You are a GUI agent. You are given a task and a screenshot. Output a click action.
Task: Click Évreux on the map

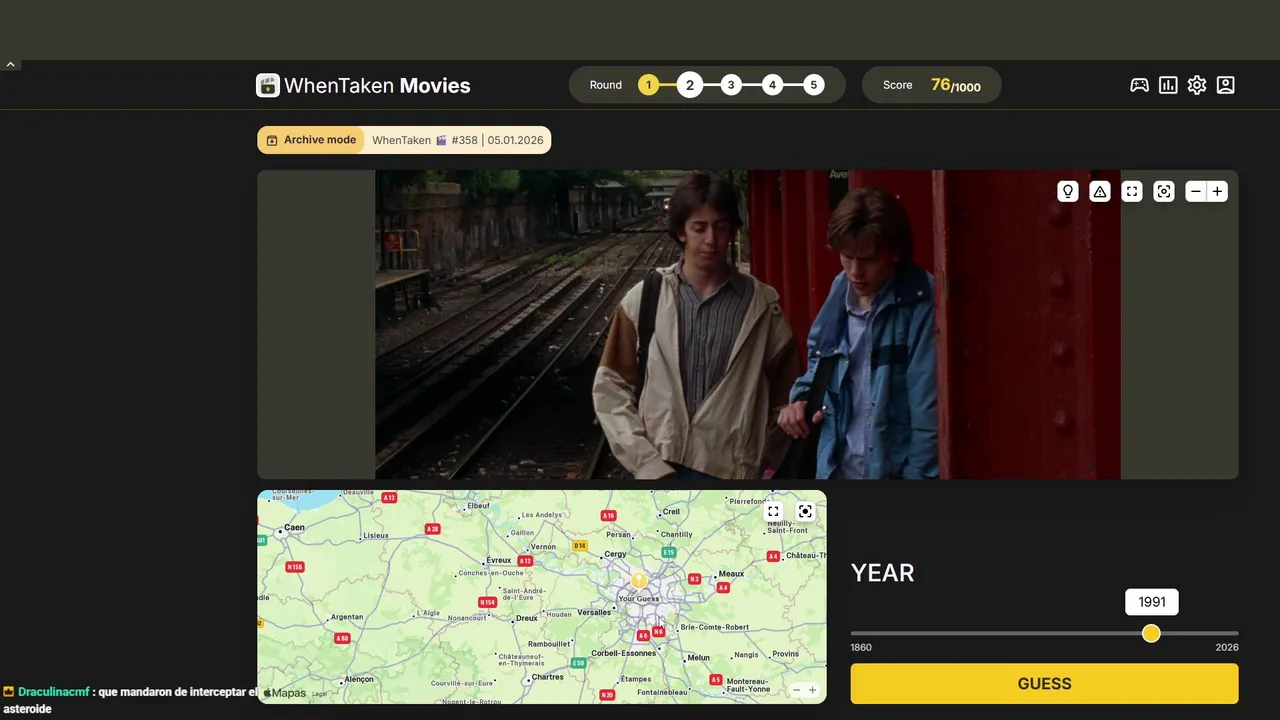498,560
